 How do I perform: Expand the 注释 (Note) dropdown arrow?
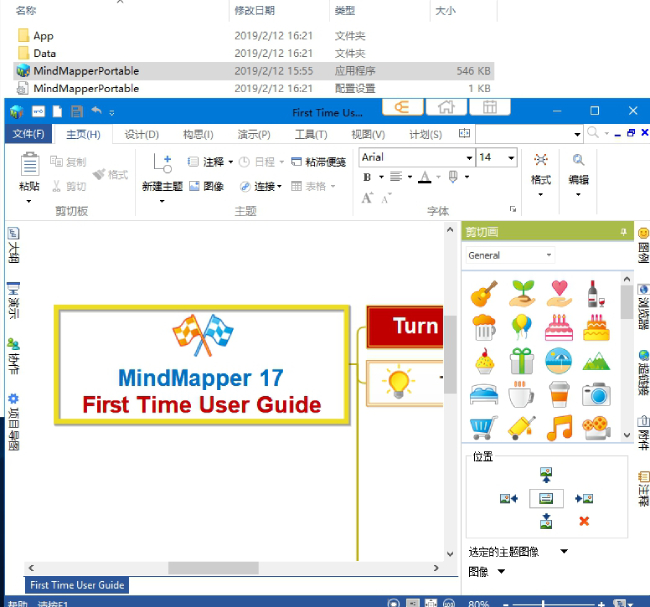click(231, 162)
